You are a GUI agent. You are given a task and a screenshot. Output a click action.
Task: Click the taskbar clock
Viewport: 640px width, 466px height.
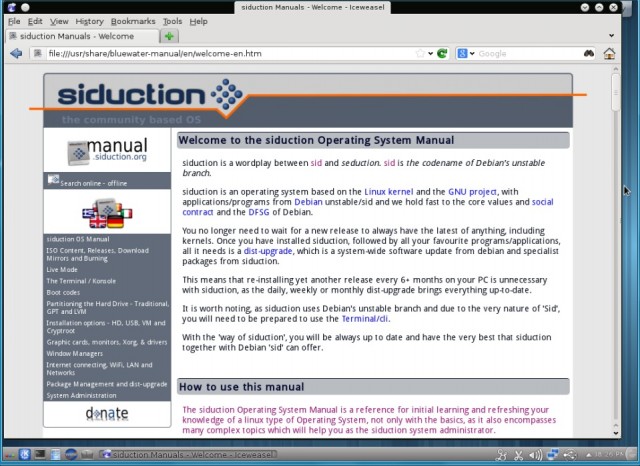[x=609, y=454]
